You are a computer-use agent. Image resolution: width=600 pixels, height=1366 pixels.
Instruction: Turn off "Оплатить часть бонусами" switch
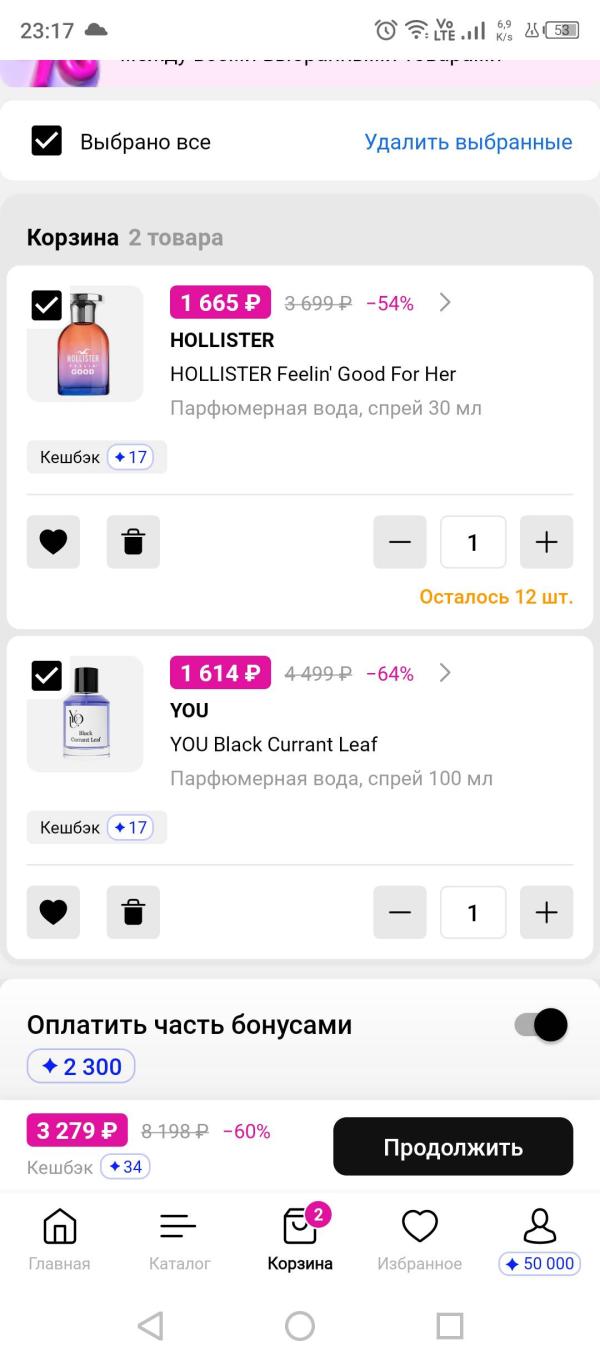point(541,1025)
